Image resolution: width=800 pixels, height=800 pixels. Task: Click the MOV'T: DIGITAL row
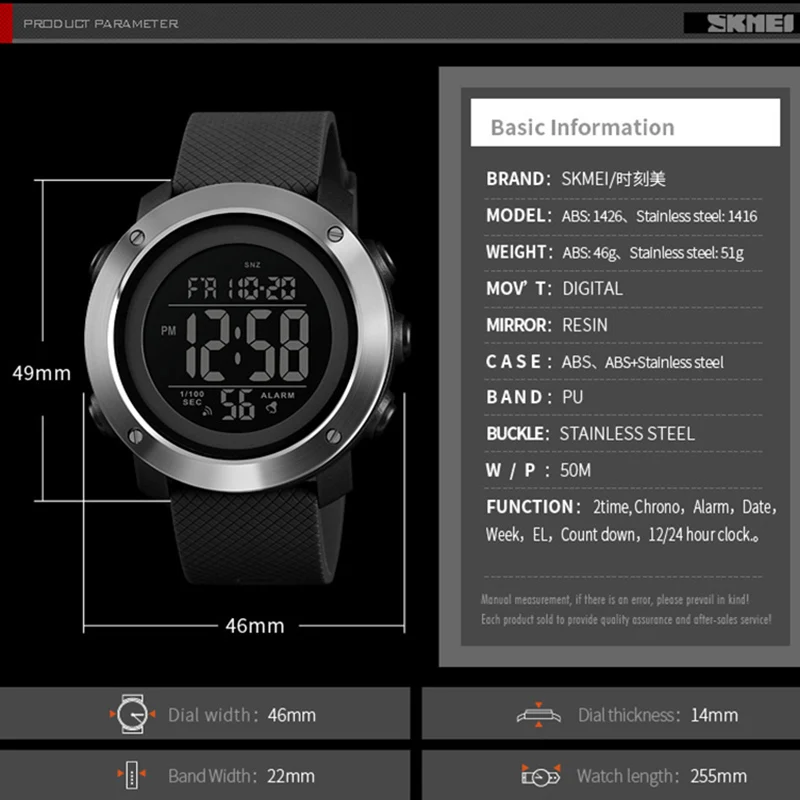click(x=554, y=288)
